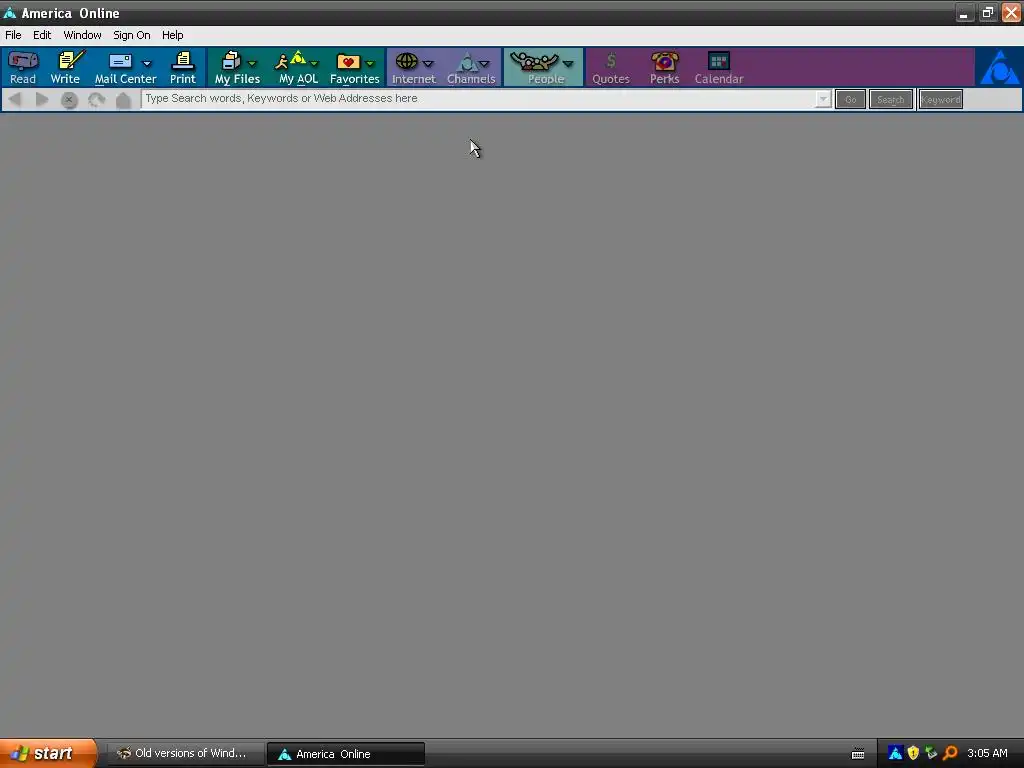Open the File menu

click(x=13, y=35)
